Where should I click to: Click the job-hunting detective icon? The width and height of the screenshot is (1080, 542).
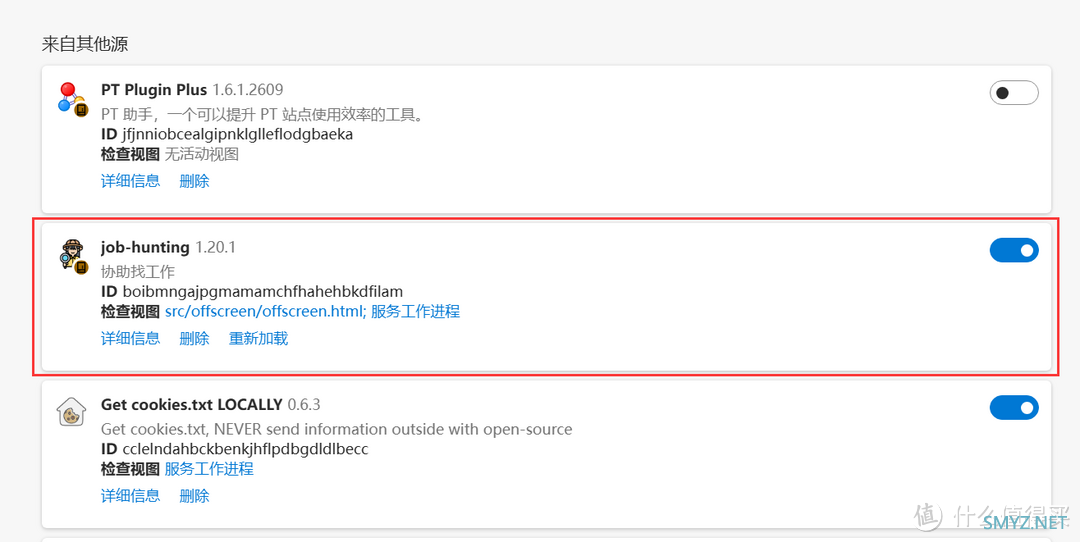click(x=72, y=256)
